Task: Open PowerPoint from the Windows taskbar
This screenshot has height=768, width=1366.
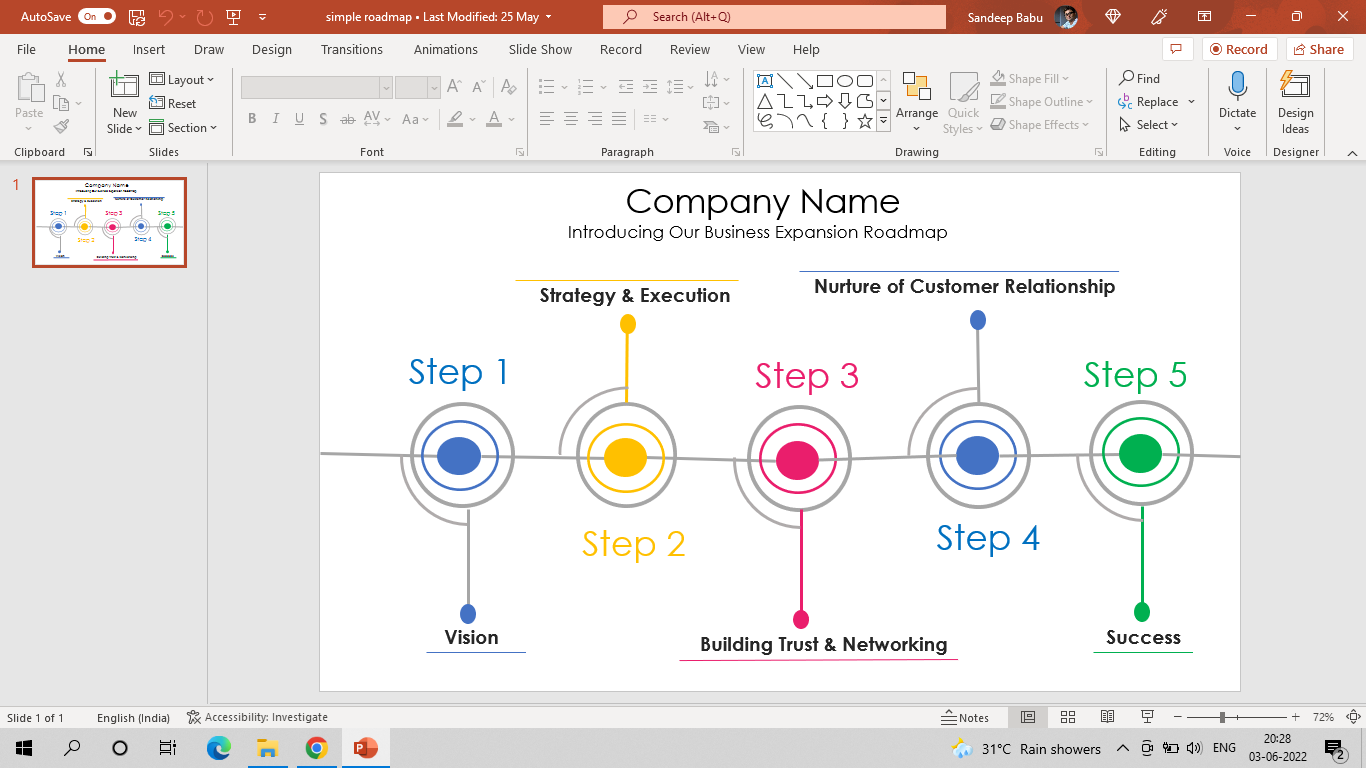Action: 365,748
